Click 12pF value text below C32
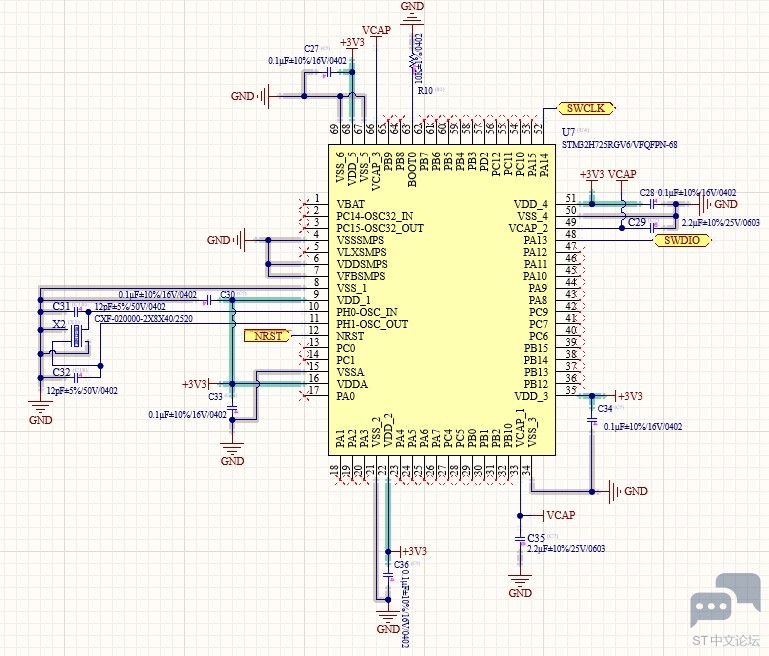 coord(82,391)
